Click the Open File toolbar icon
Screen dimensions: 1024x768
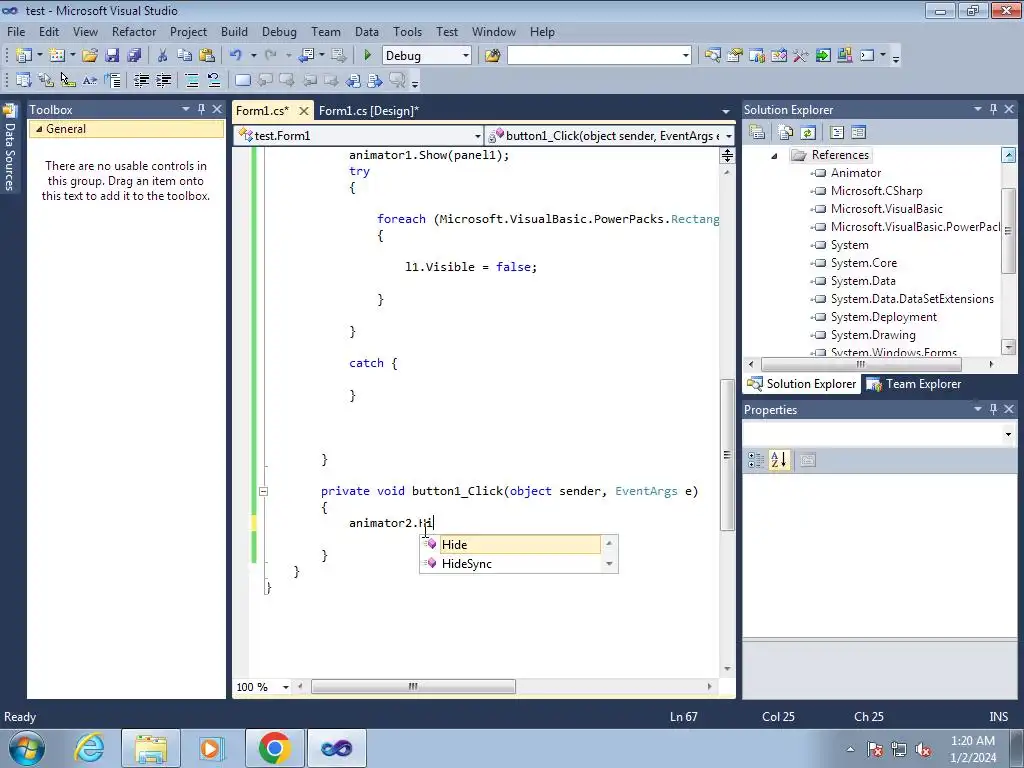click(89, 56)
